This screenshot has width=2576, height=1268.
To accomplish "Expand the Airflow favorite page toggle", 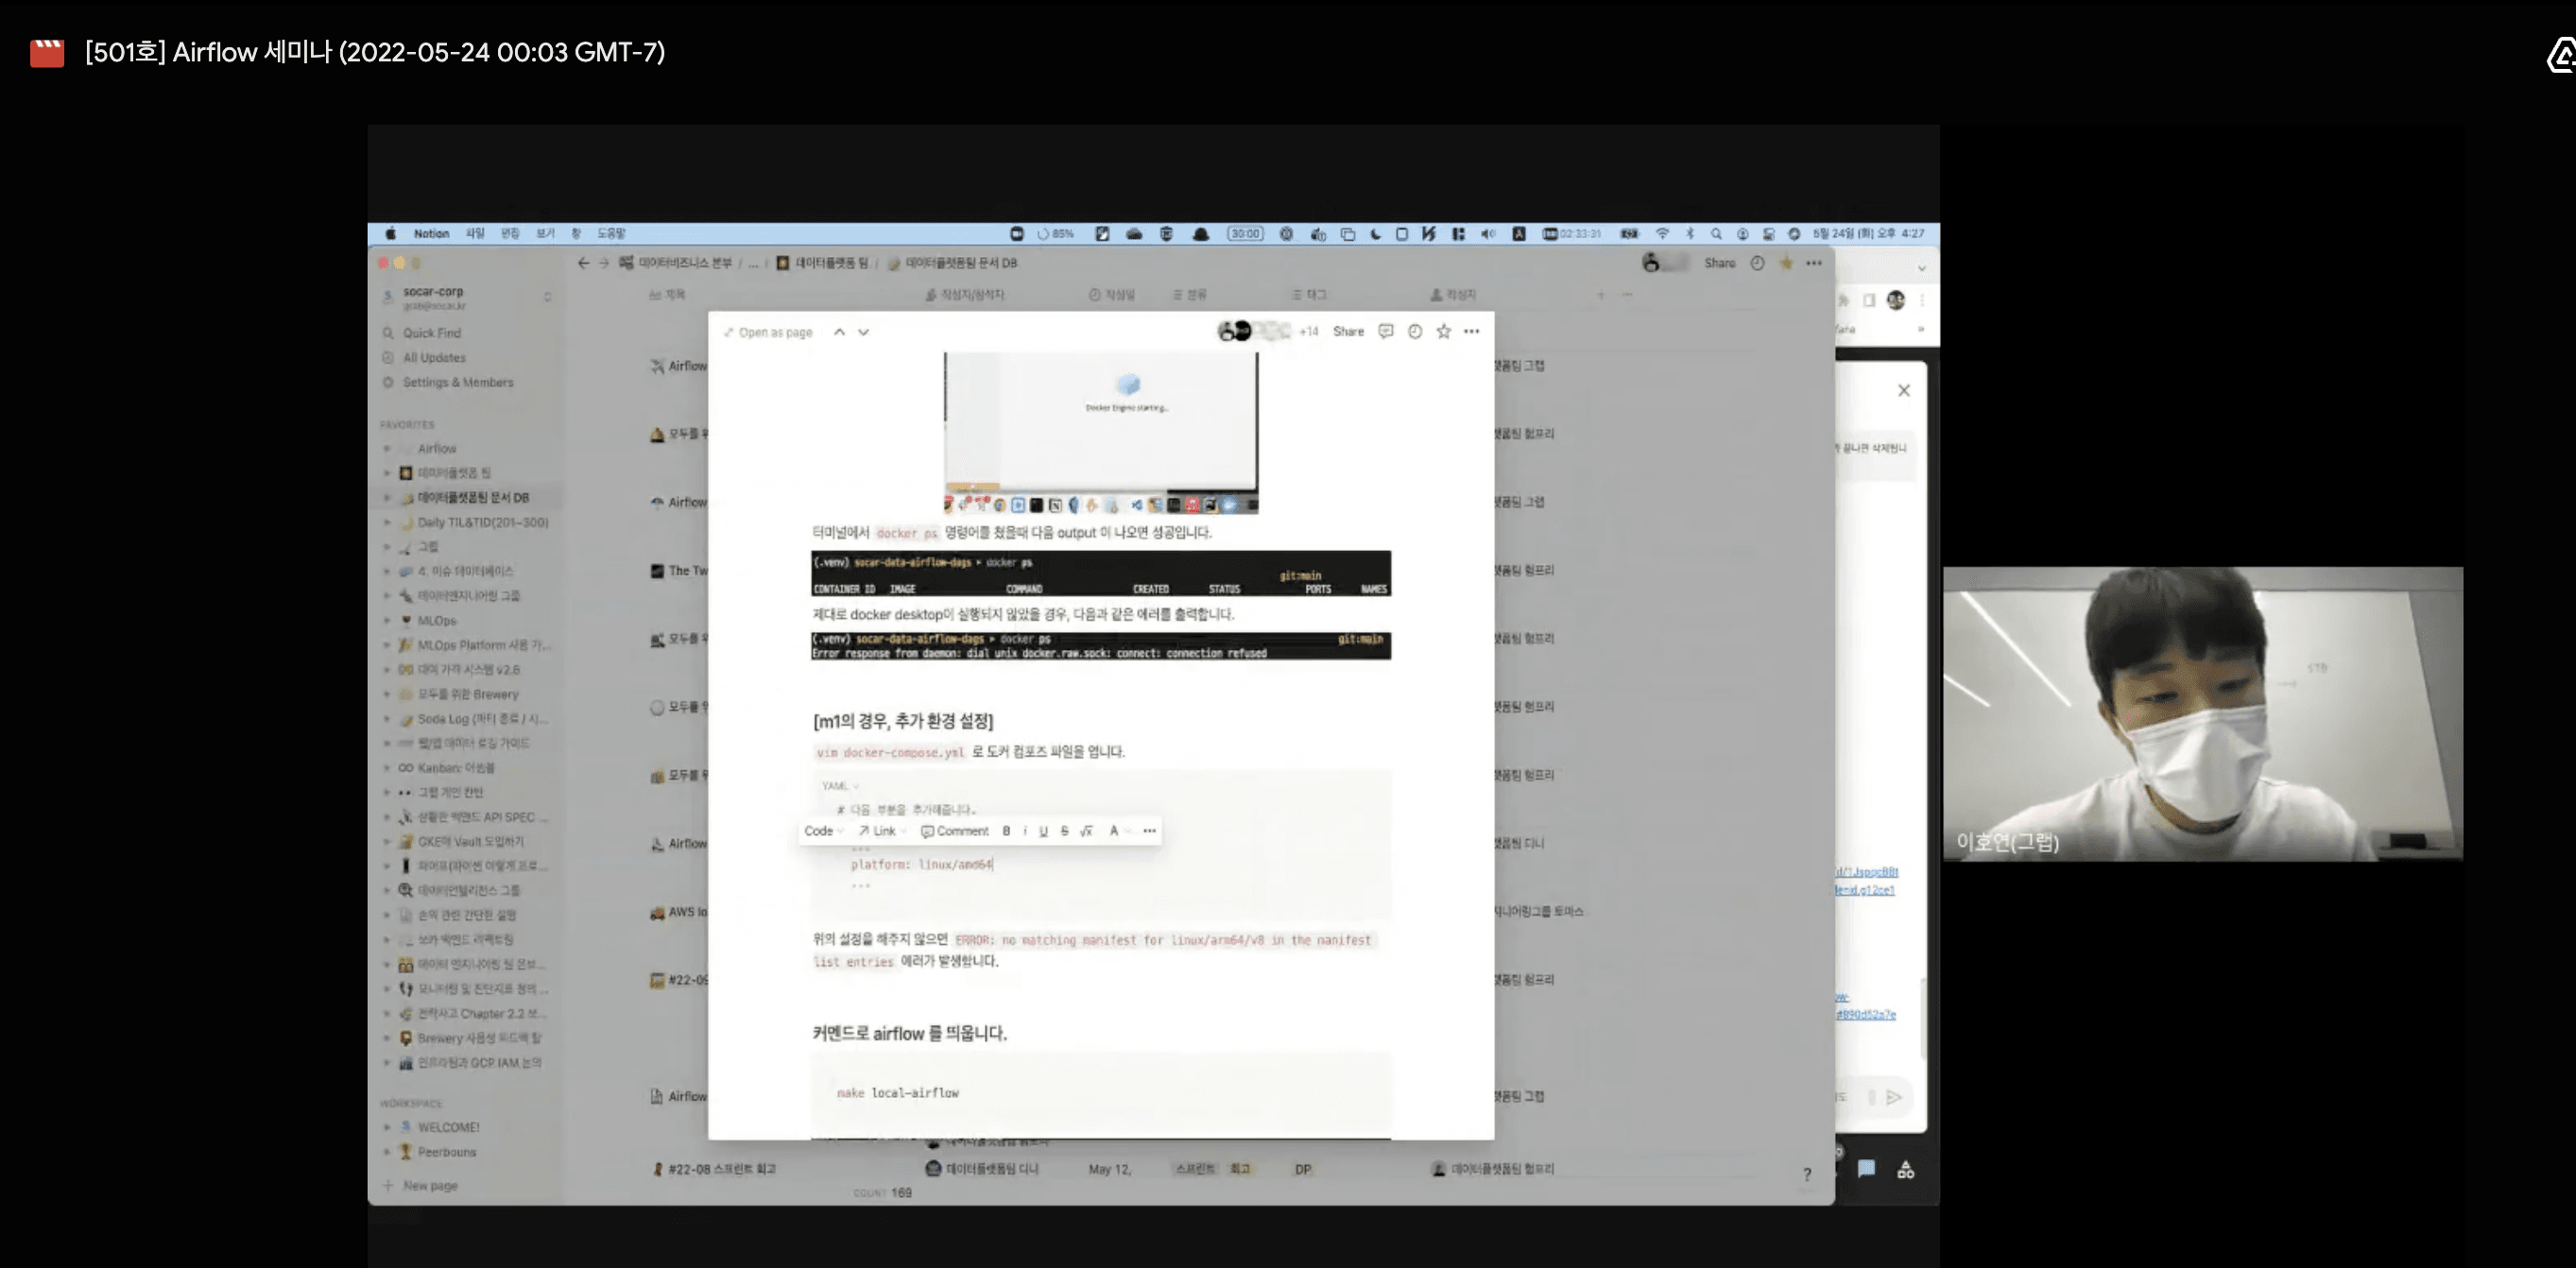I will point(388,449).
